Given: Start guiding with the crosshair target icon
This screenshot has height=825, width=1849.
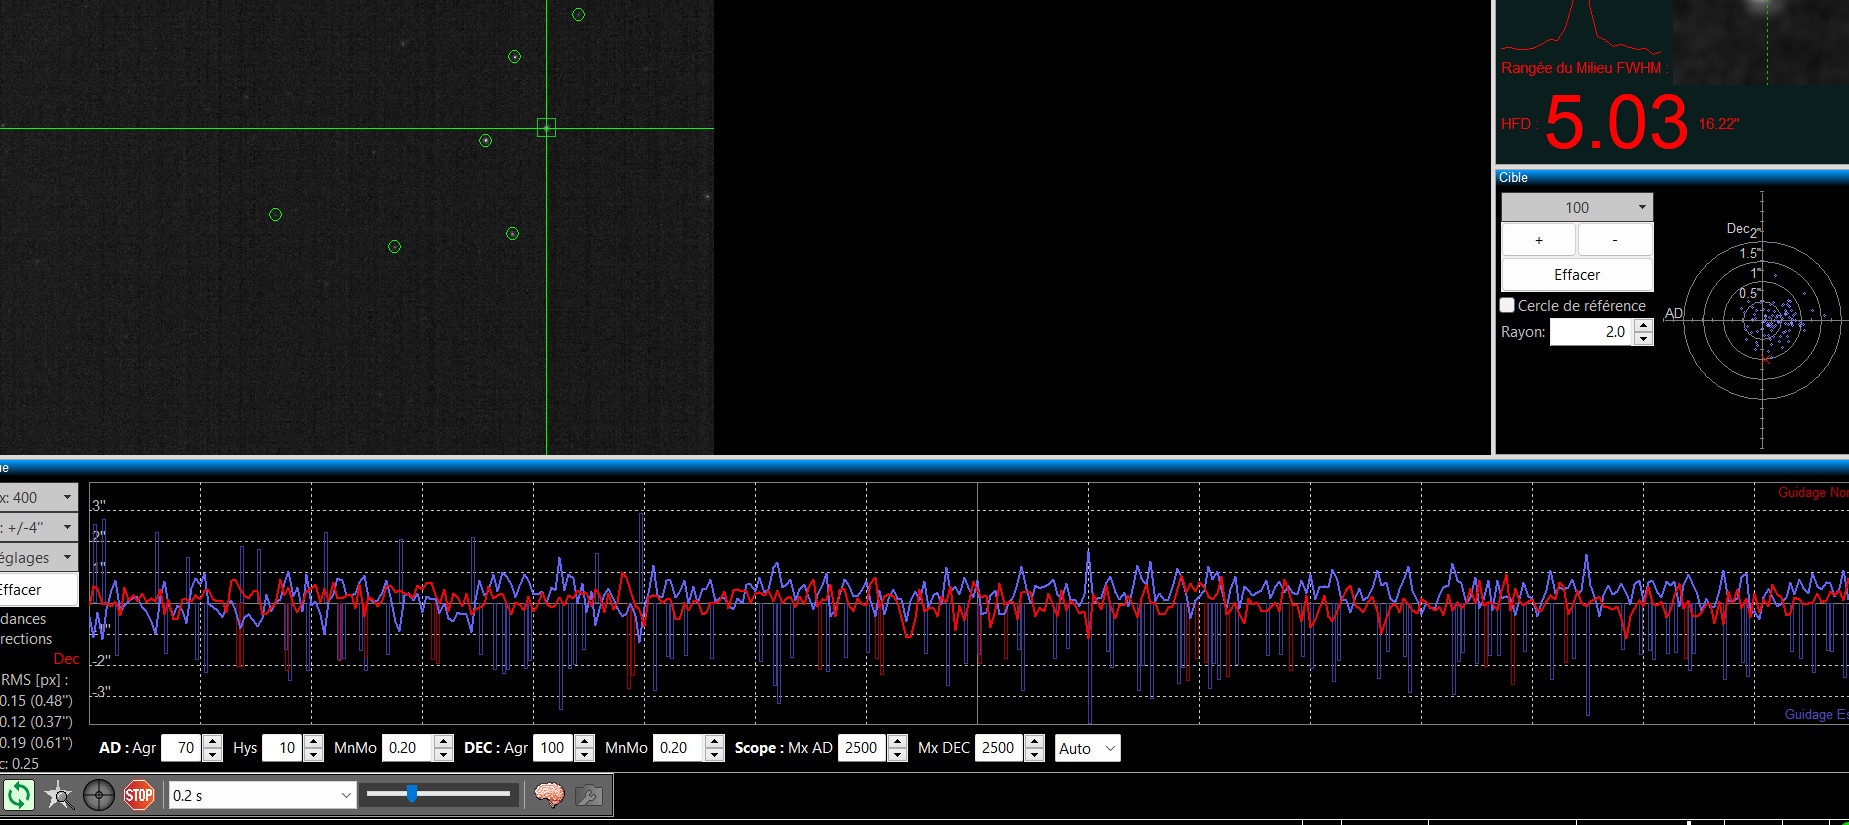Looking at the screenshot, I should (99, 795).
